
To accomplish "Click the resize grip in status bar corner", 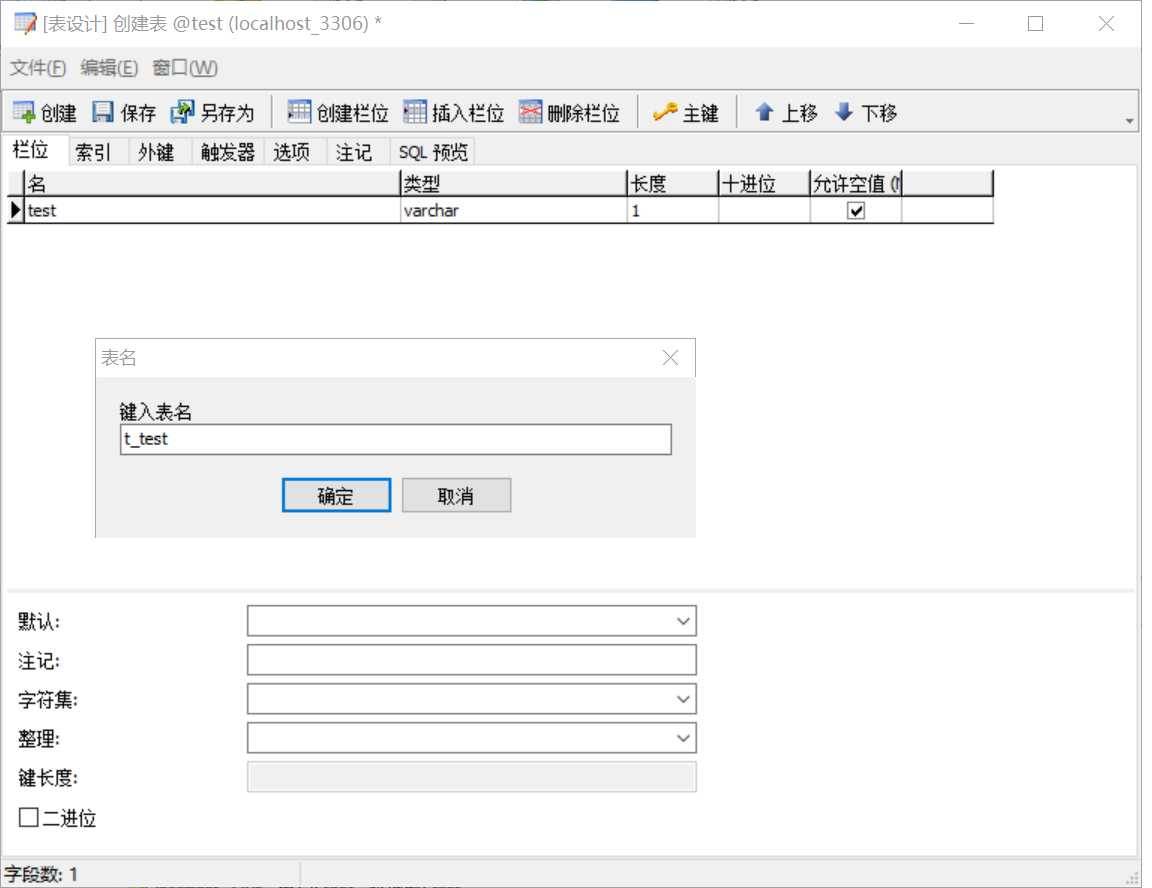I will pos(1132,878).
